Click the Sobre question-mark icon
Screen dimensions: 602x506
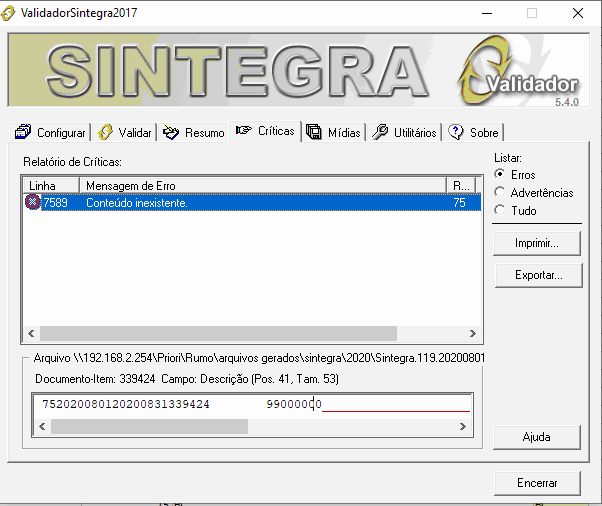point(456,132)
